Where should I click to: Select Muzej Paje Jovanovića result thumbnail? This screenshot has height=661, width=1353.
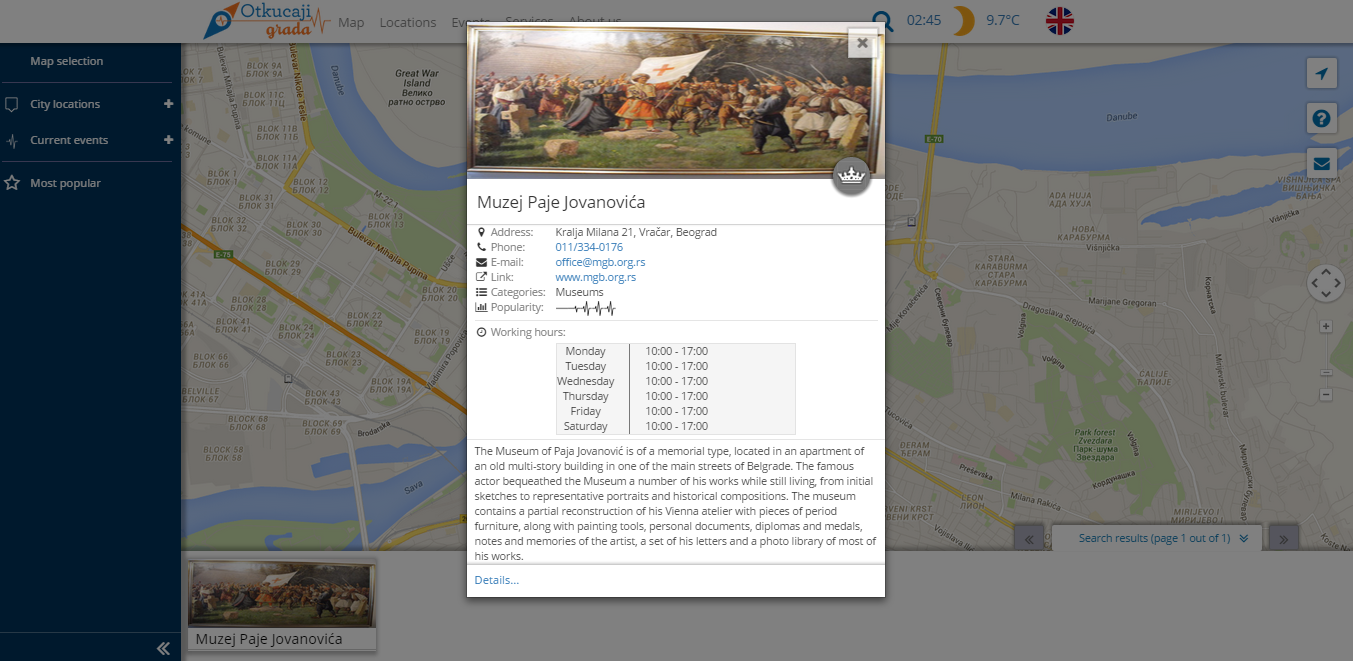[x=282, y=604]
